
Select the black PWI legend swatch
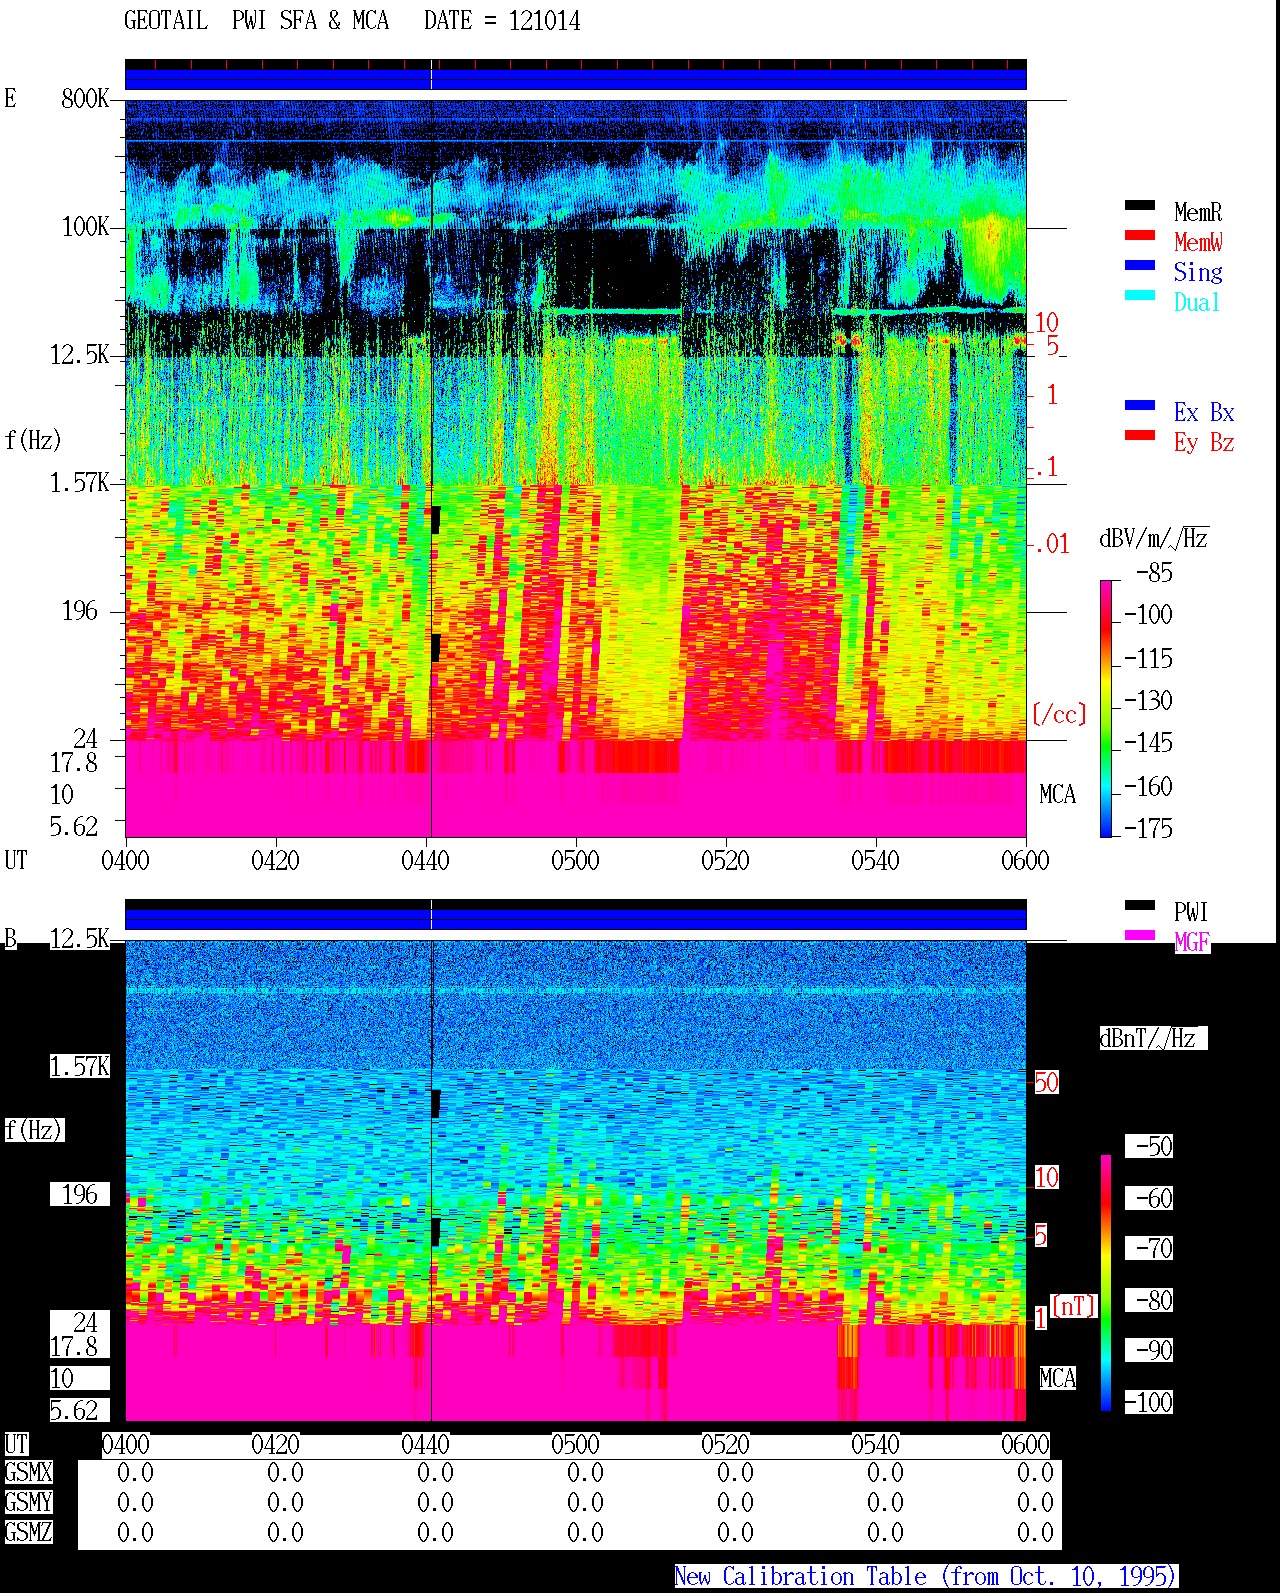click(x=1140, y=905)
